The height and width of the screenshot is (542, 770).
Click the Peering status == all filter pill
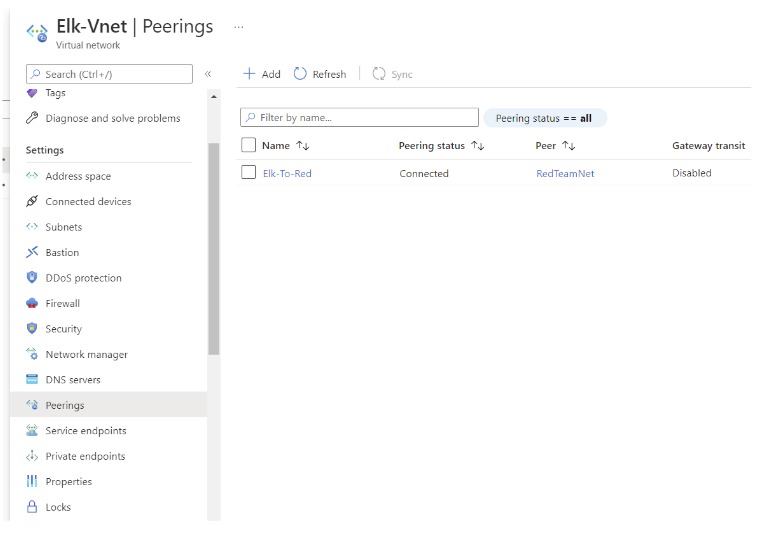tap(545, 118)
